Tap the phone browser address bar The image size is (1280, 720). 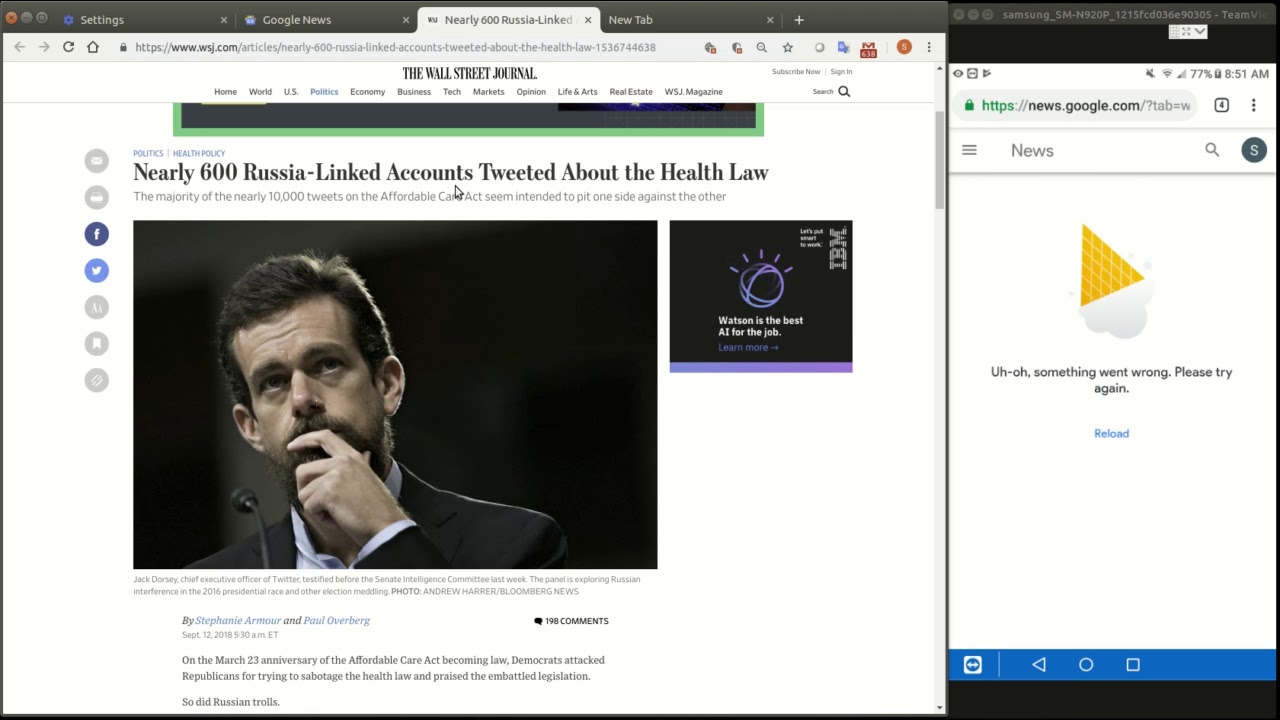coord(1075,105)
